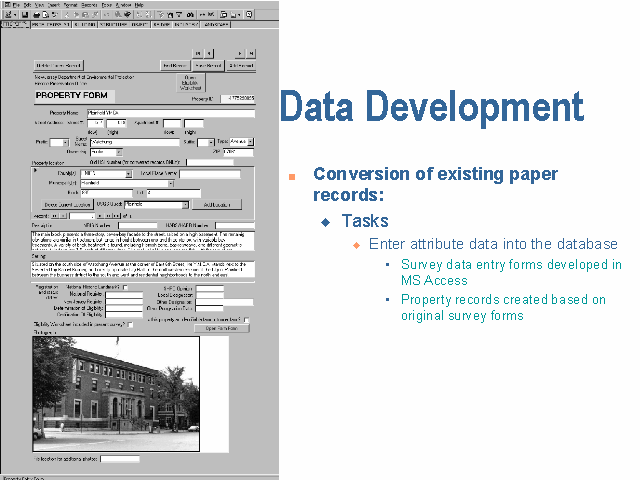This screenshot has width=640, height=480.
Task: Toggle the National Historic Landmark checkbox
Action: click(124, 287)
